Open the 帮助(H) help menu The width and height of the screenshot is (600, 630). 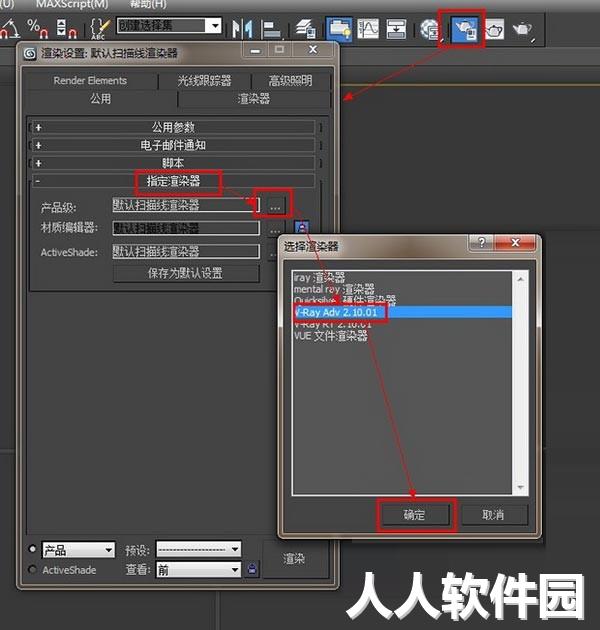148,4
